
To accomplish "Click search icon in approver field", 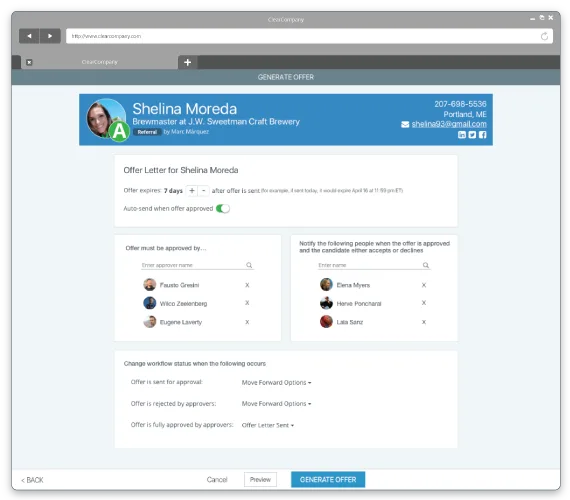I will click(x=249, y=265).
